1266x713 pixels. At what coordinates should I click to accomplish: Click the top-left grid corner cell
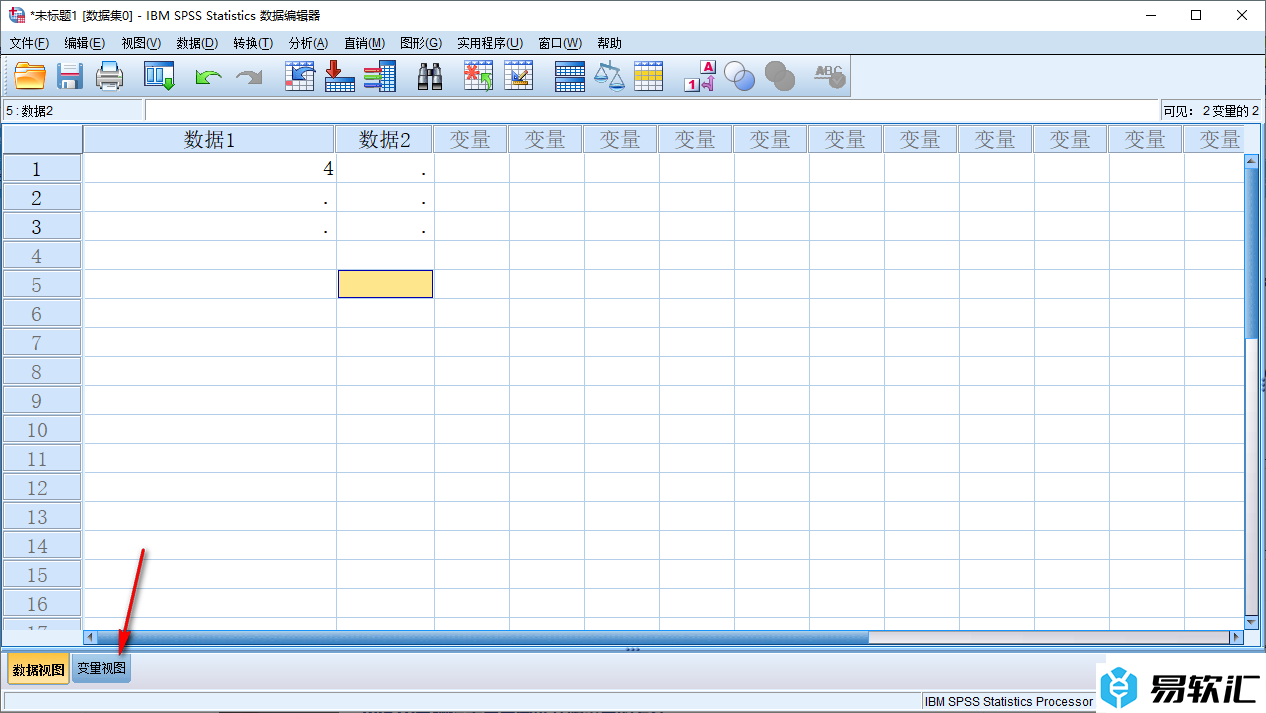coord(42,139)
